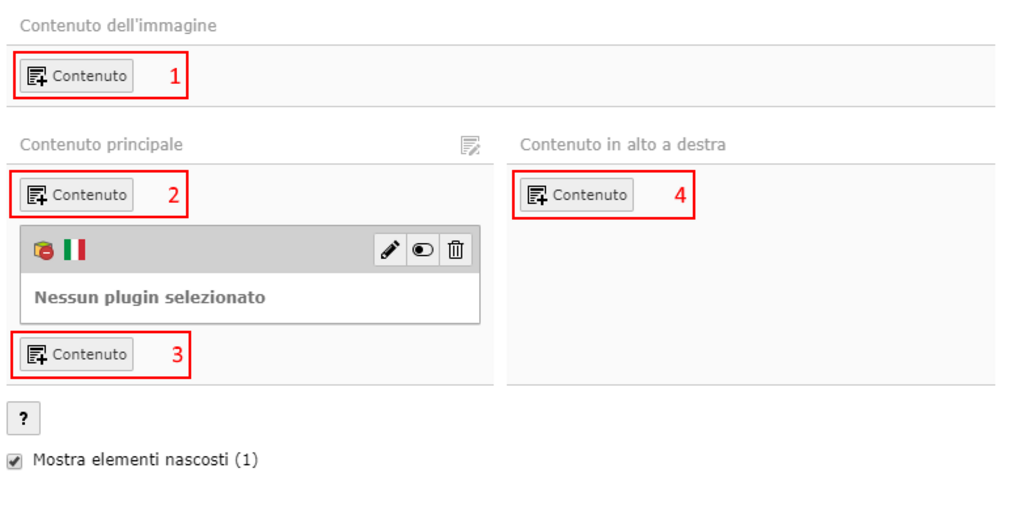Viewport: 1011px width, 515px height.
Task: Click the red number 1 annotation
Action: 175,77
